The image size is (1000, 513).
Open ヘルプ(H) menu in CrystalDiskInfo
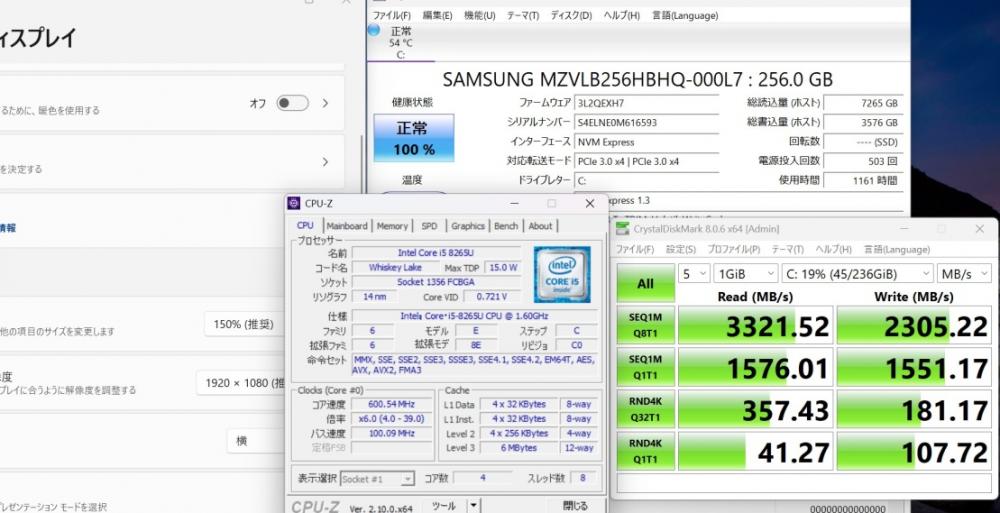[622, 15]
